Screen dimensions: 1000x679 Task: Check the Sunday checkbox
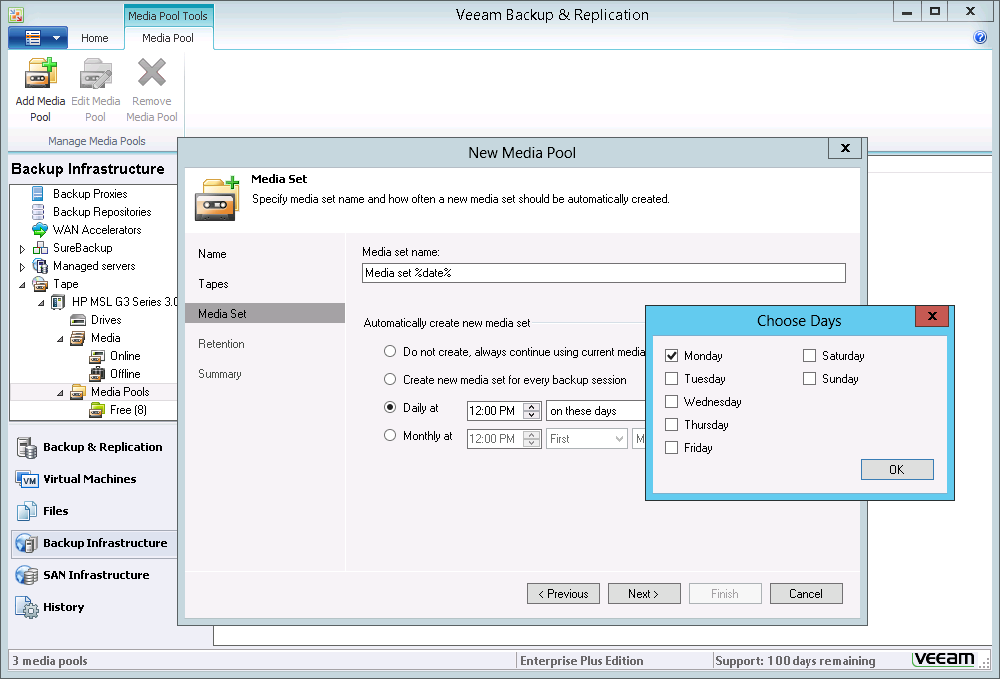click(x=809, y=379)
